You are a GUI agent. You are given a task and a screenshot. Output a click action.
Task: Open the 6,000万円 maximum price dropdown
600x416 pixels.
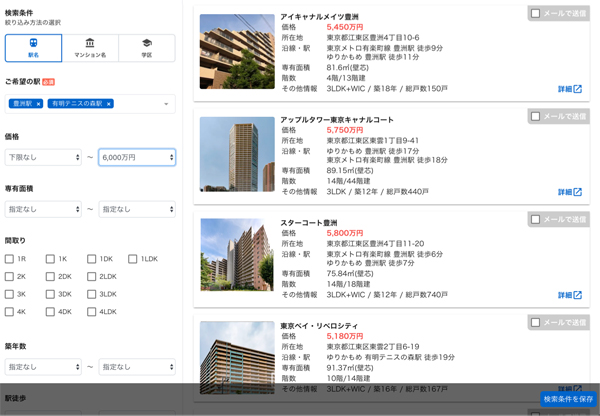pyautogui.click(x=137, y=157)
